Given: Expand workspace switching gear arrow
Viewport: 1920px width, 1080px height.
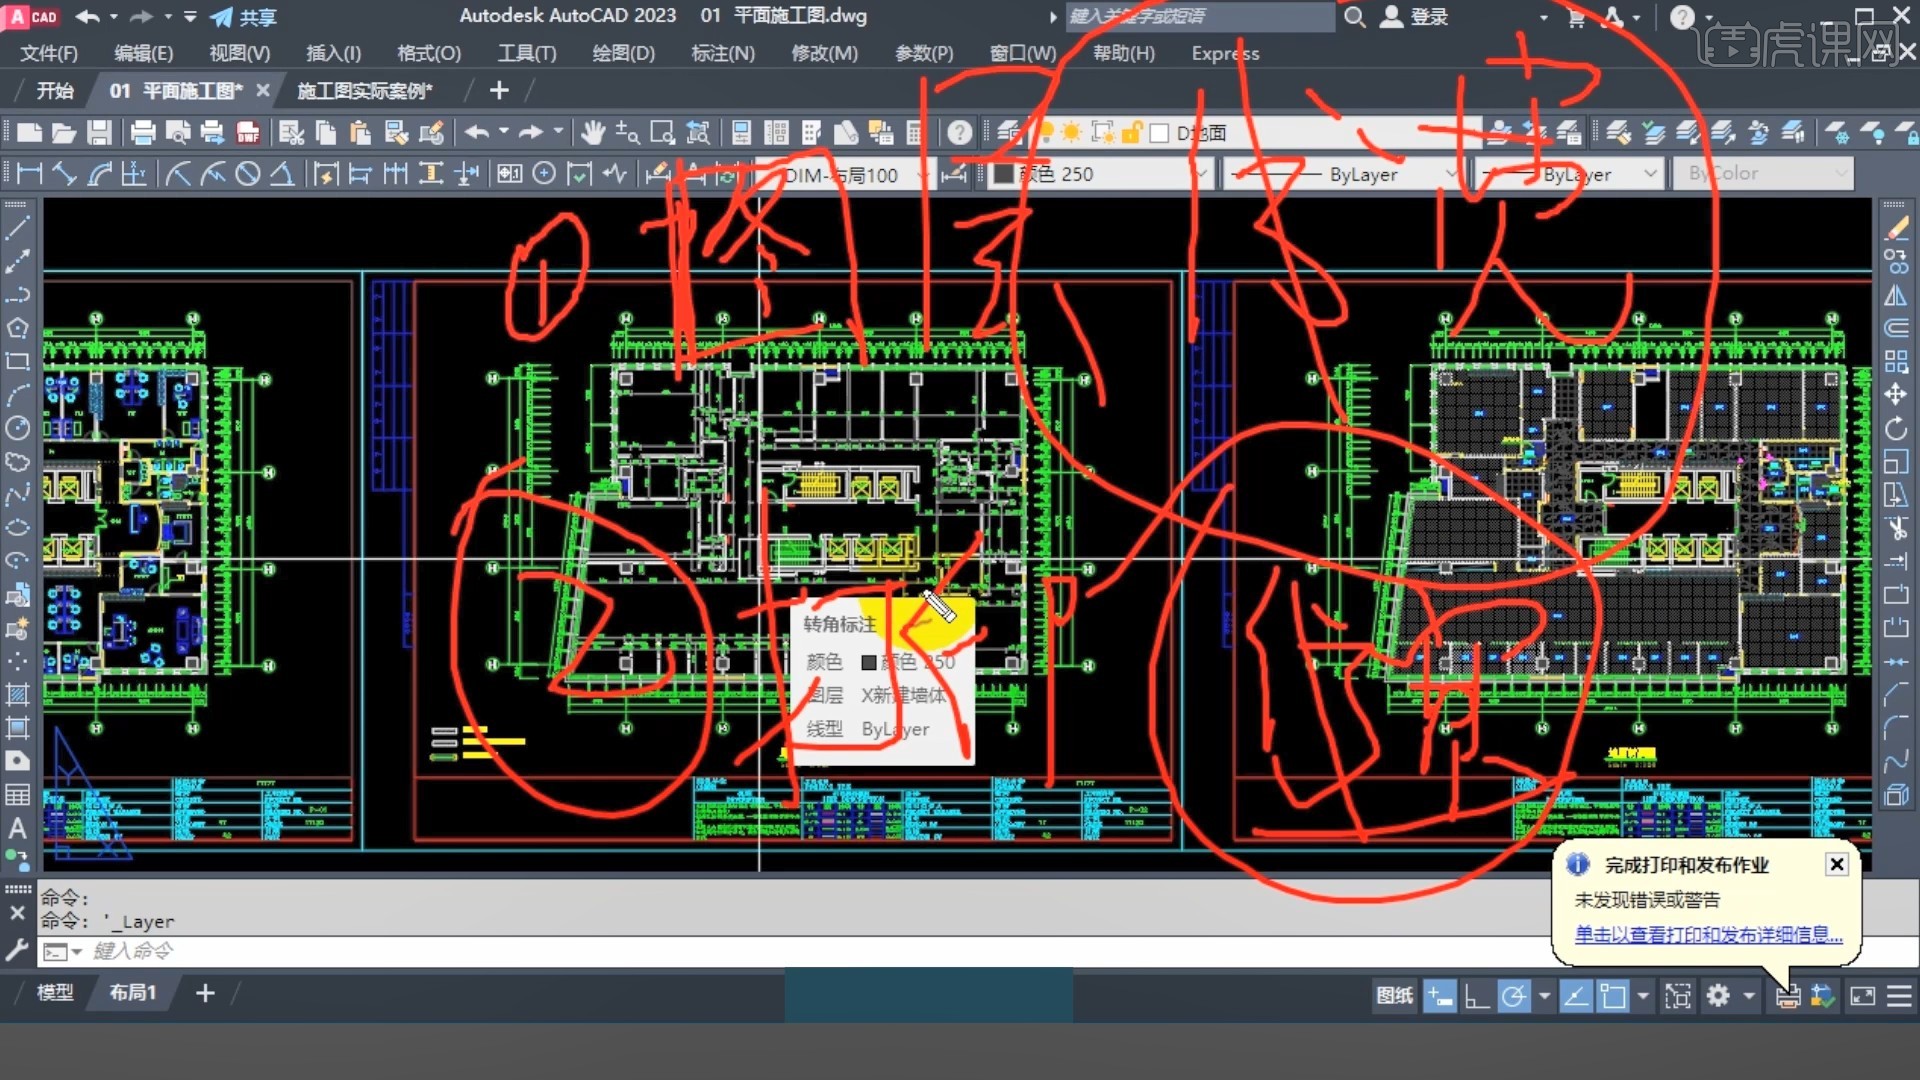Looking at the screenshot, I should click(x=1749, y=996).
